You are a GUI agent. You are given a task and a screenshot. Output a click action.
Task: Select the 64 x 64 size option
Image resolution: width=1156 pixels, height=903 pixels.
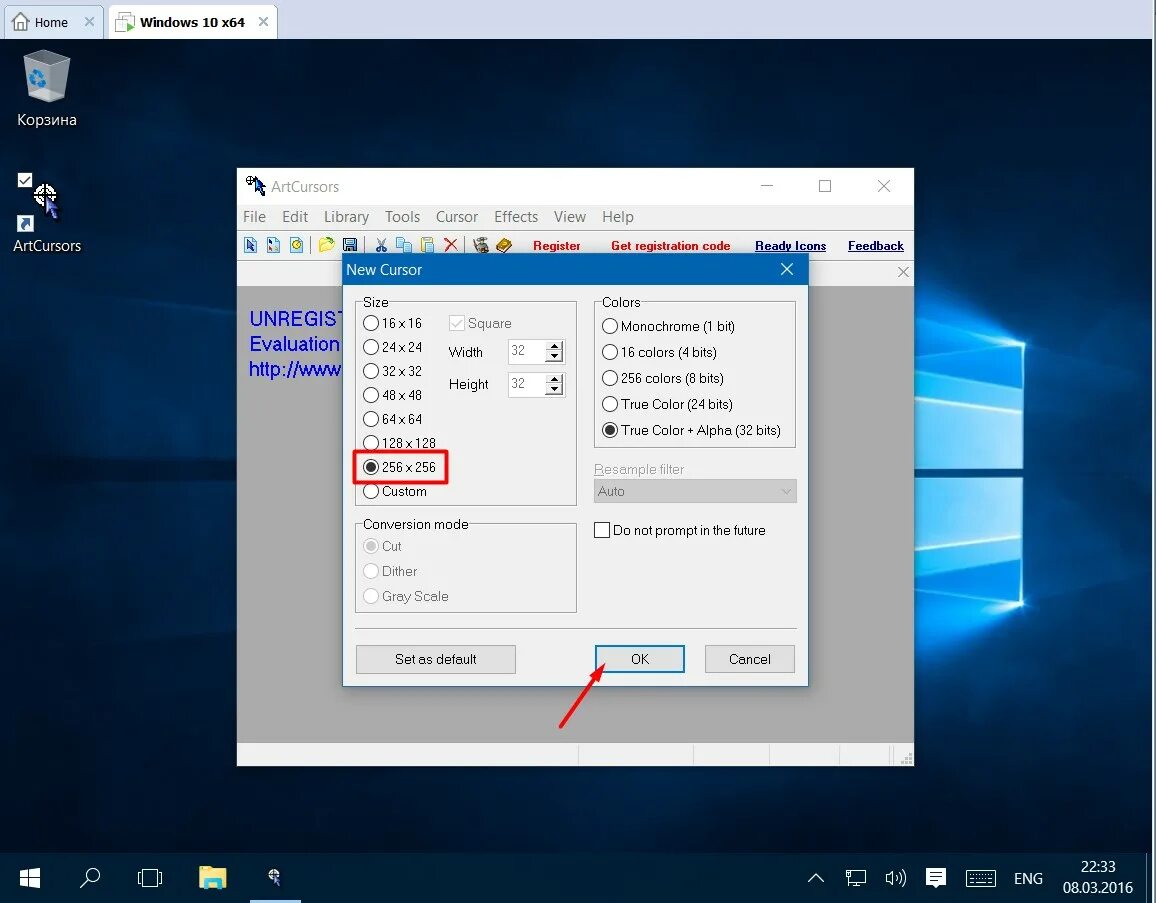pyautogui.click(x=392, y=419)
